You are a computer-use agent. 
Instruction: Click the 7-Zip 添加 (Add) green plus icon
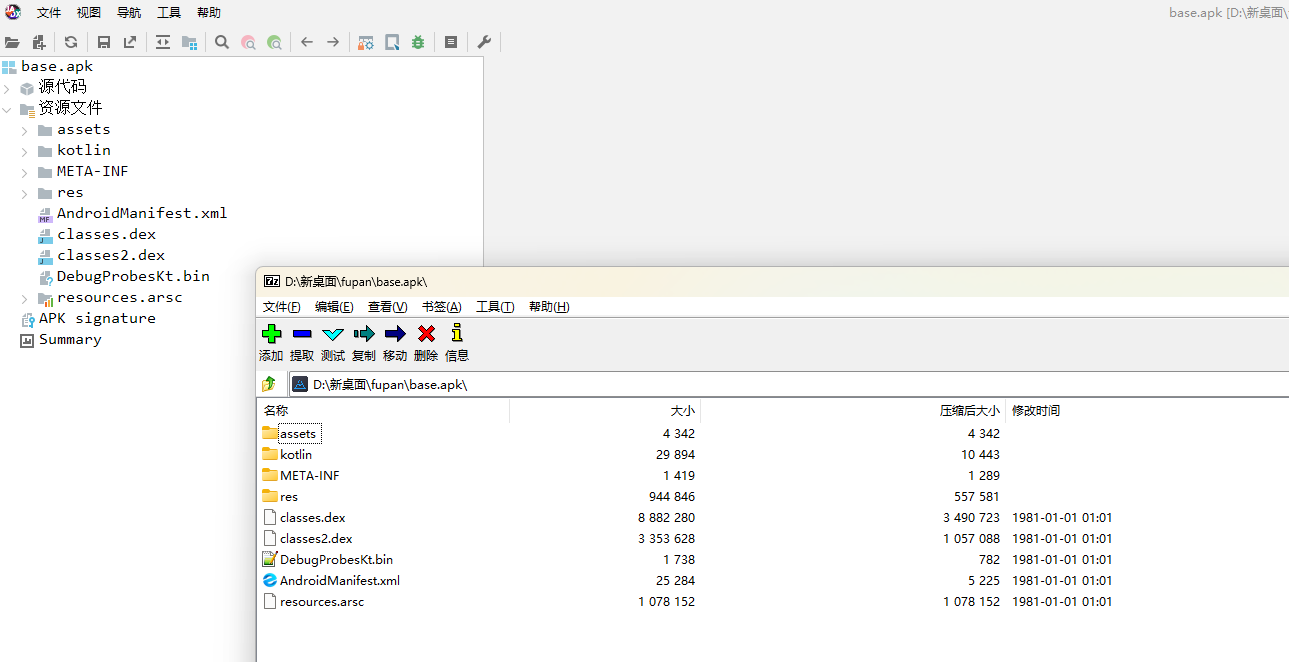click(271, 334)
